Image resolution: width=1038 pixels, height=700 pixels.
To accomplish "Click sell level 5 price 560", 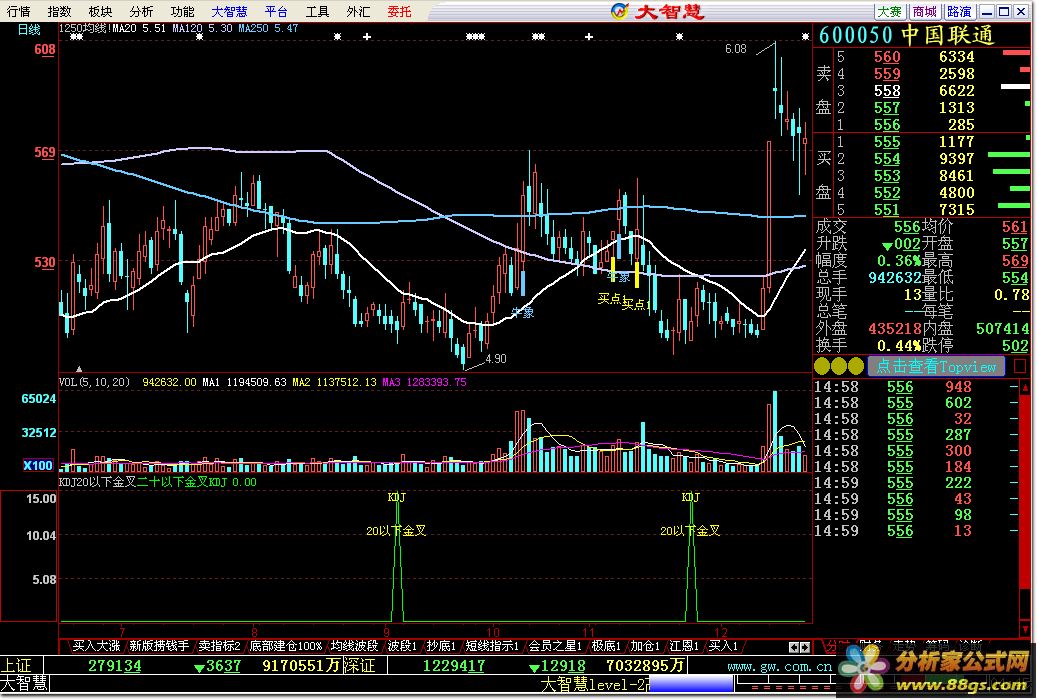I will point(887,57).
